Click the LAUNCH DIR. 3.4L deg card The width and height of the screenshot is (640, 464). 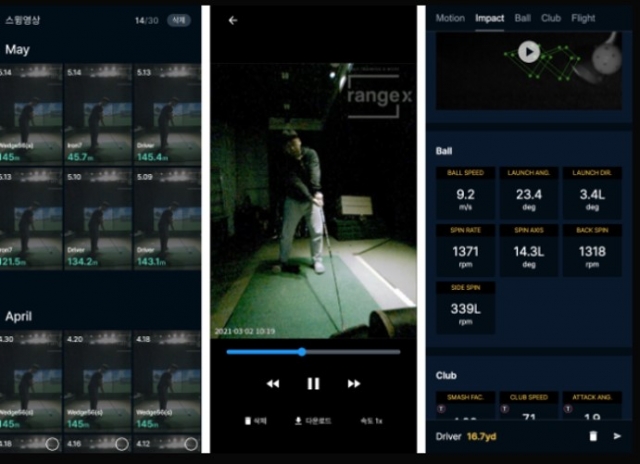point(592,193)
